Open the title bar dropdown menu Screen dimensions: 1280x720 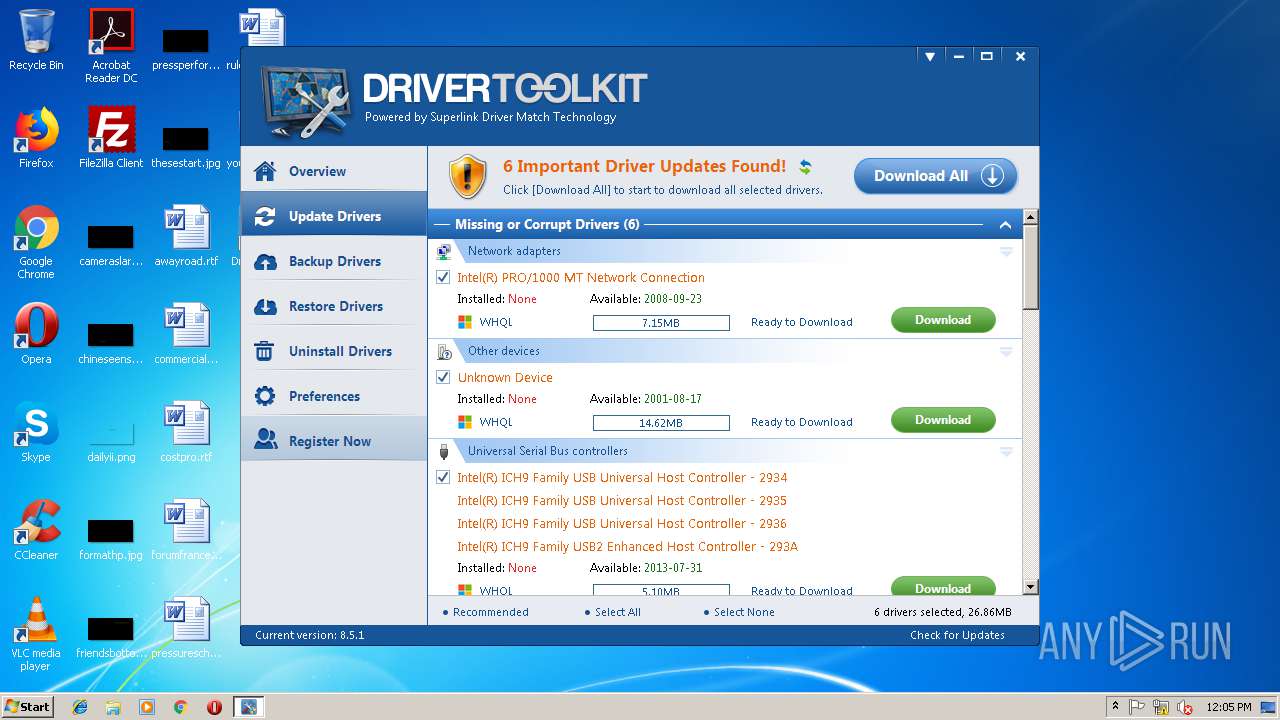point(930,57)
